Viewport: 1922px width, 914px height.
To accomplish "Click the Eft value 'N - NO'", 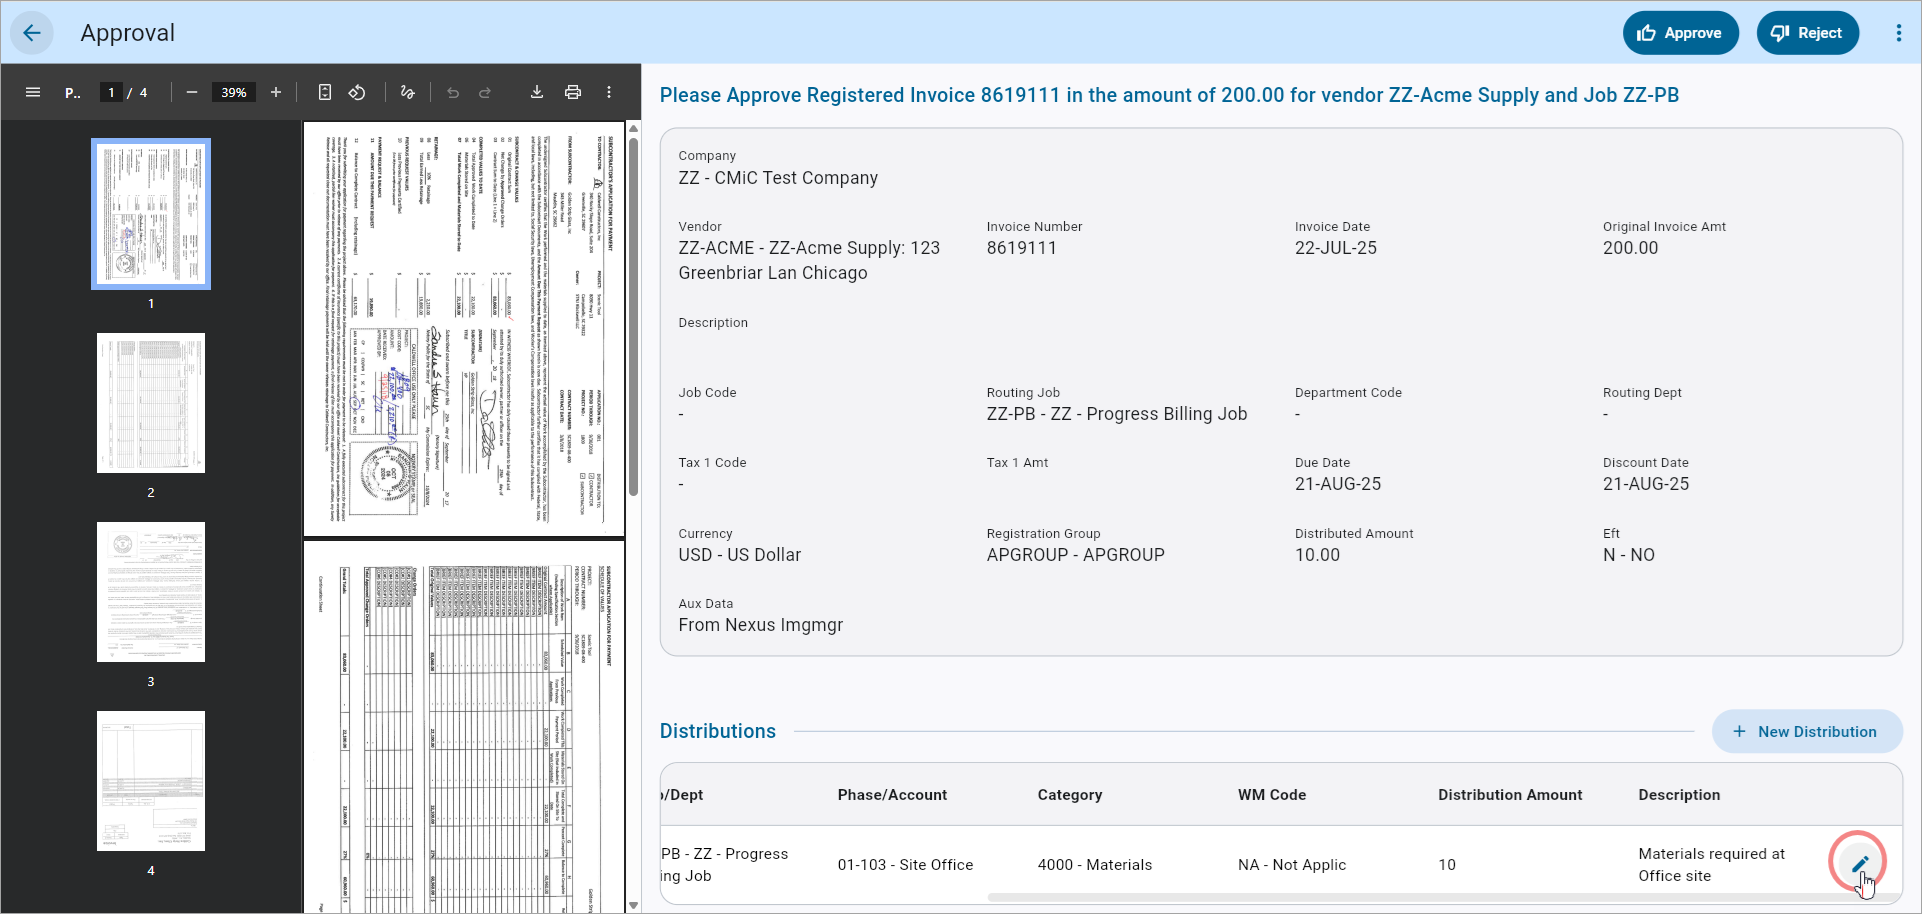I will coord(1628,555).
